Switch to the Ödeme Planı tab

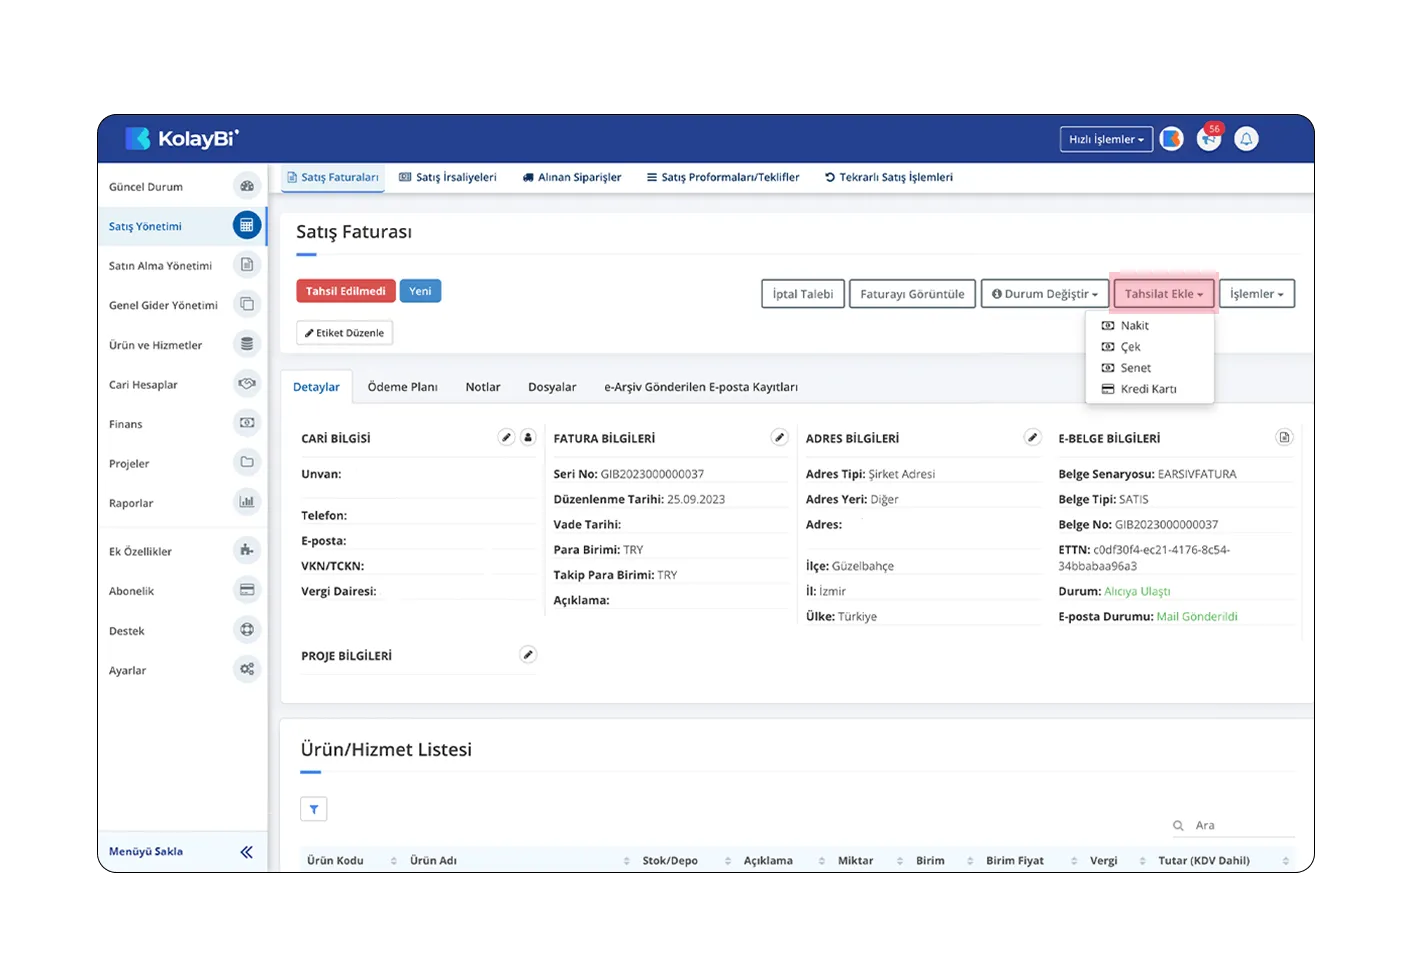tap(402, 387)
